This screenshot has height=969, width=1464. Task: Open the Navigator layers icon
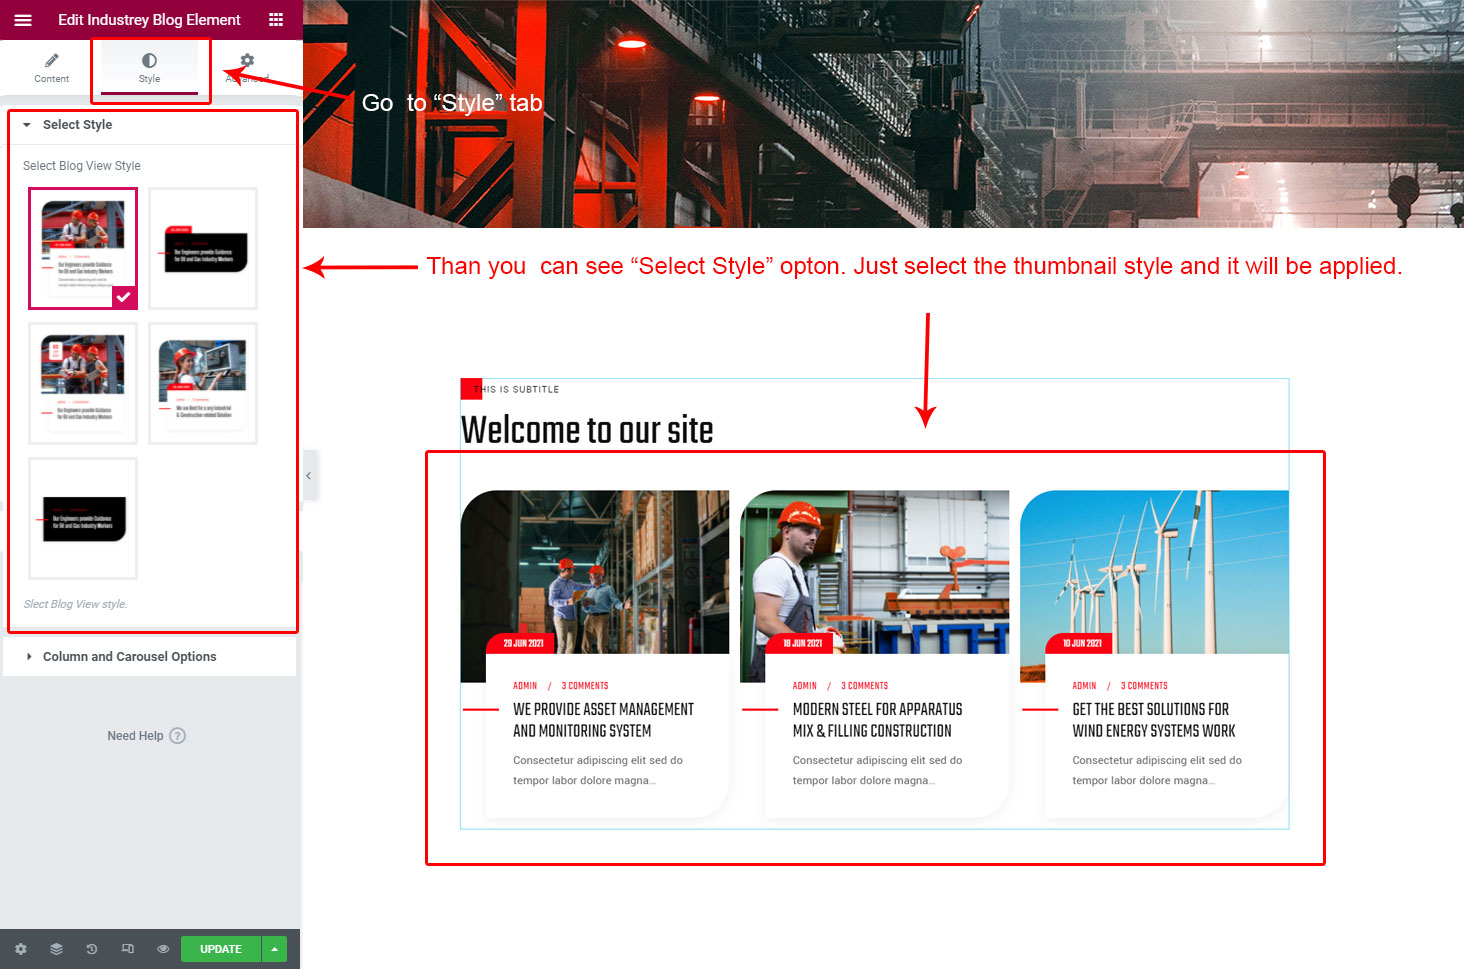click(x=56, y=949)
